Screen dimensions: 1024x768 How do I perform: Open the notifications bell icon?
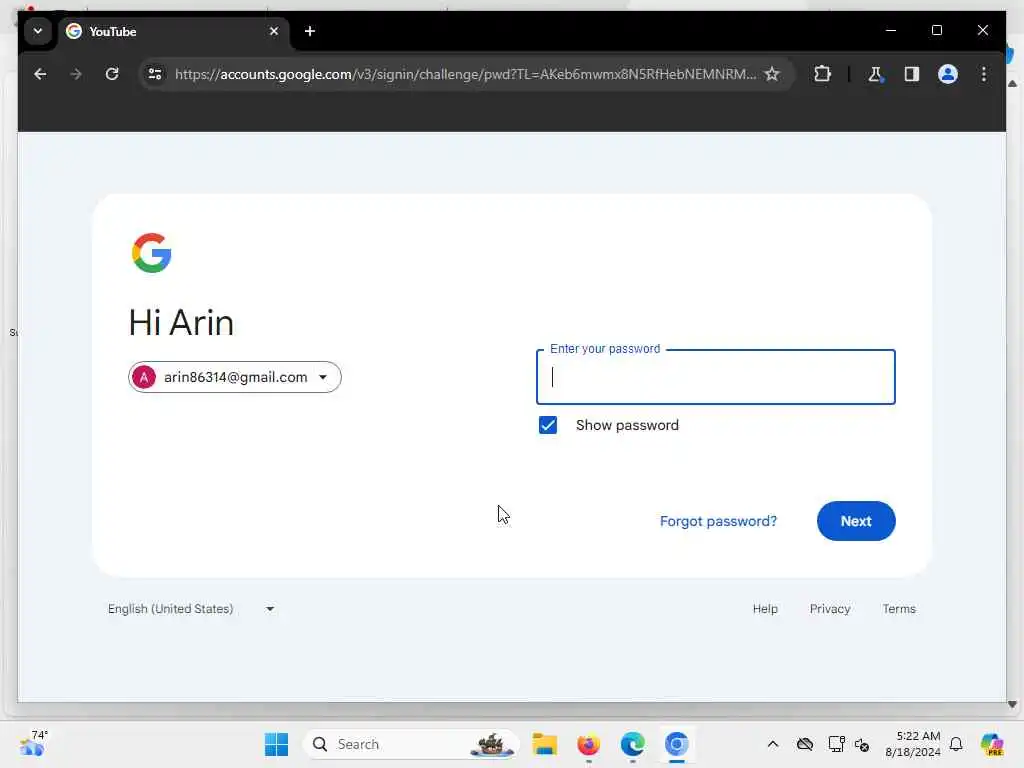[956, 744]
